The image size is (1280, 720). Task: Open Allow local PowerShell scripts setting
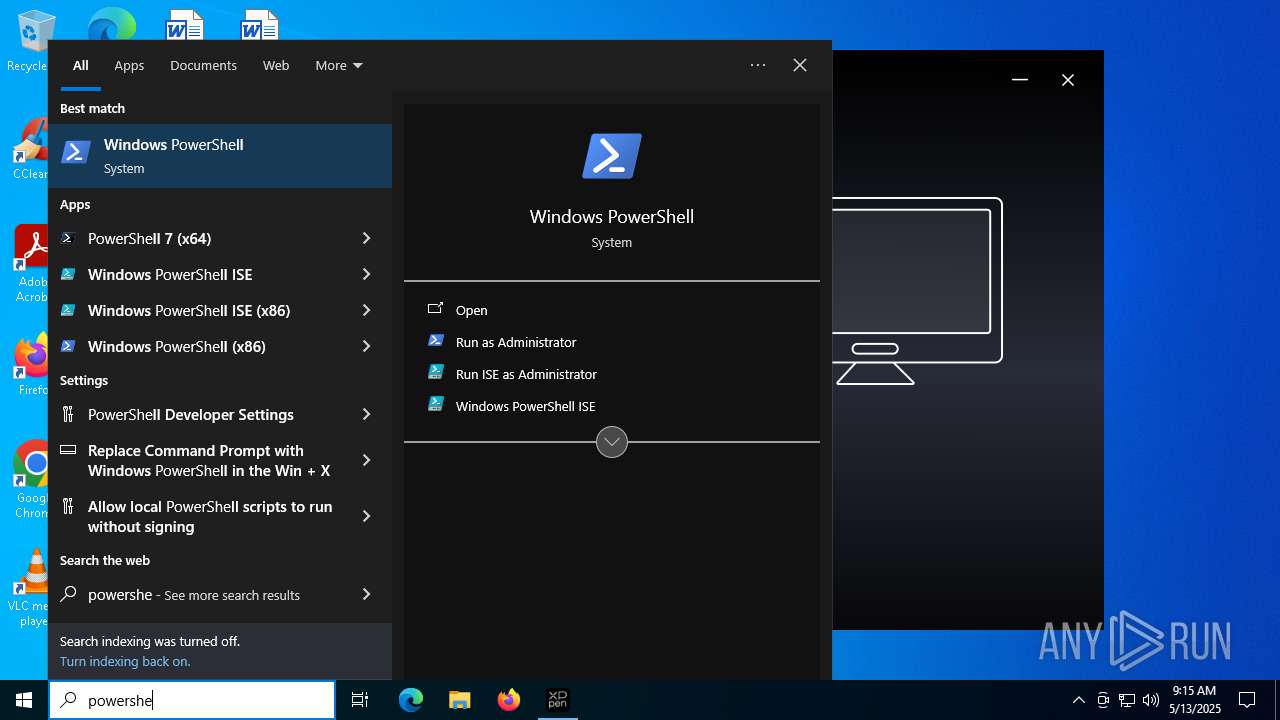coord(198,516)
